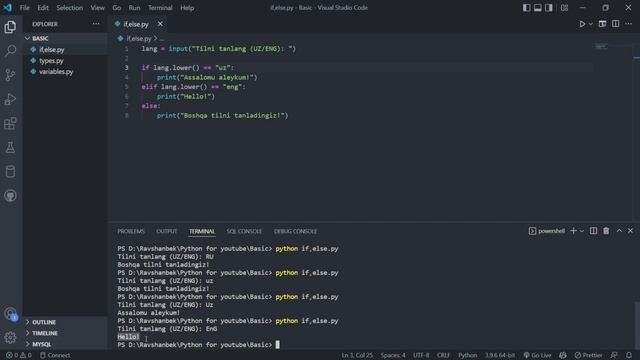
Task: Switch to the SQL CONSOLE tab
Action: (x=244, y=231)
